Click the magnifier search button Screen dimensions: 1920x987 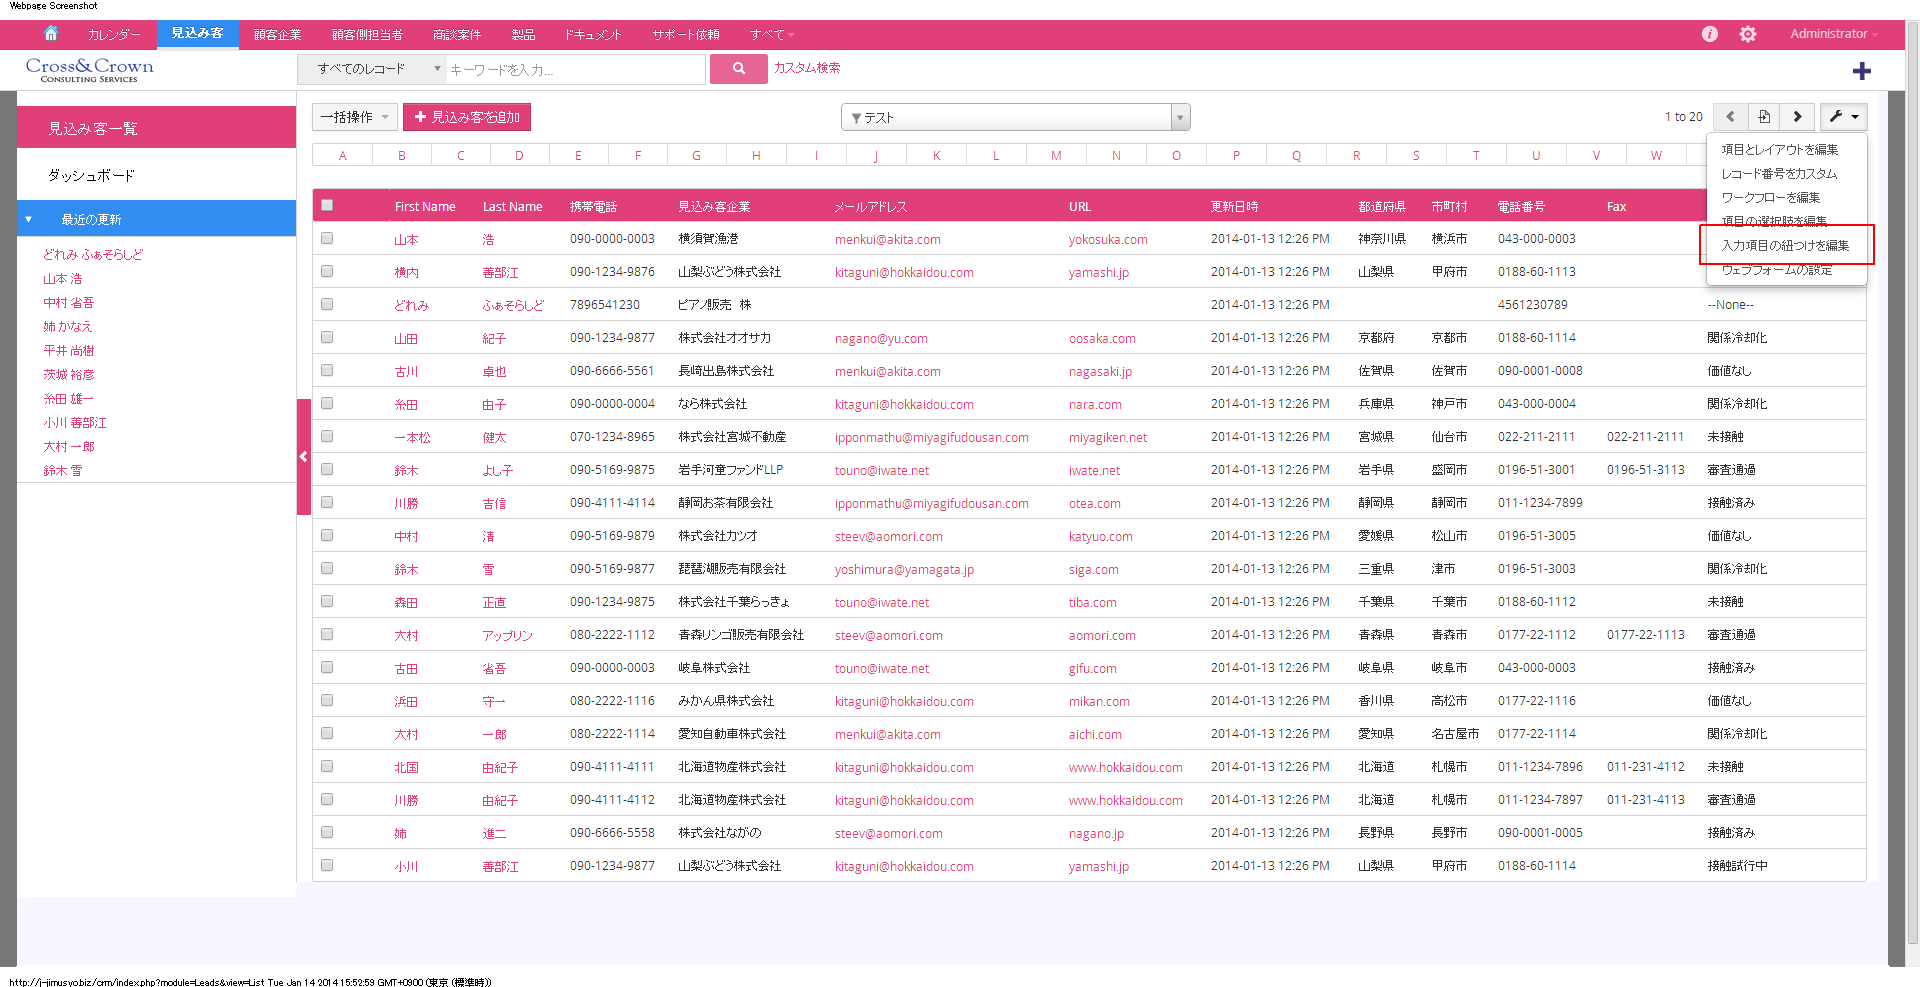coord(738,69)
